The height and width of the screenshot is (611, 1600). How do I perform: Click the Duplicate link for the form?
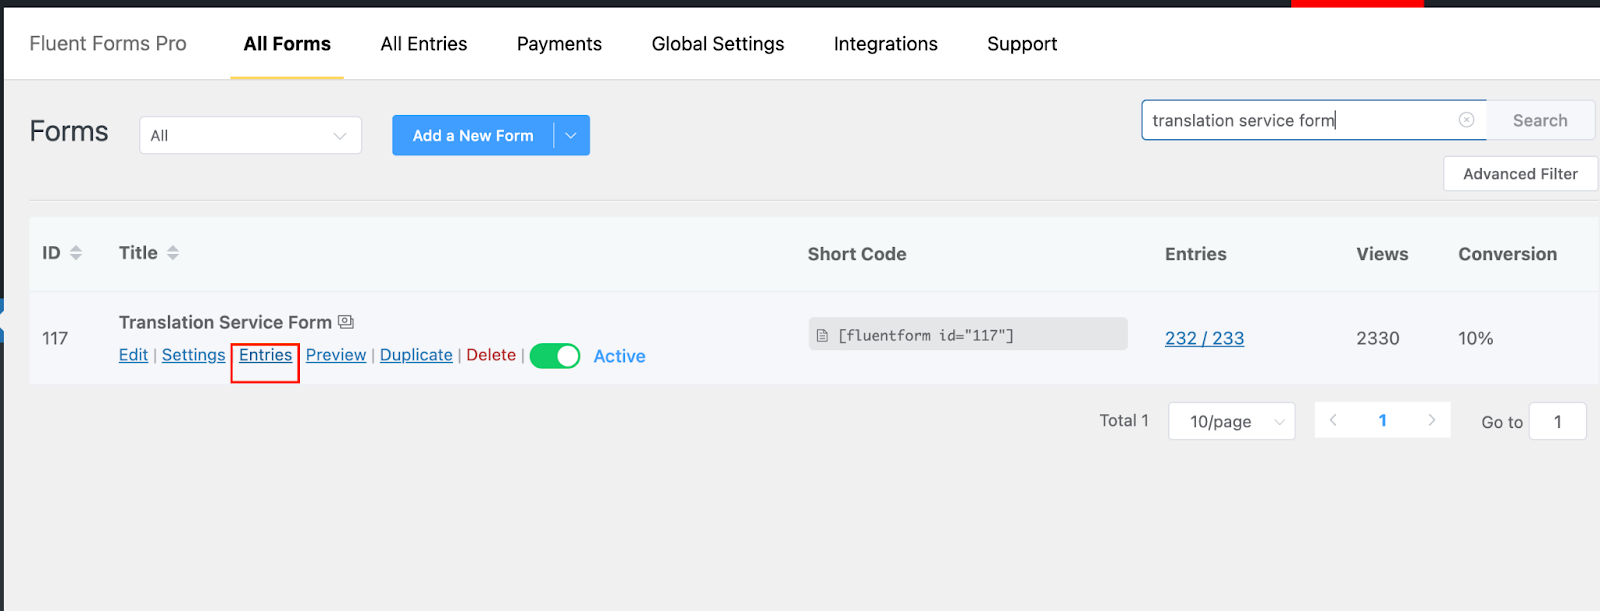(416, 355)
